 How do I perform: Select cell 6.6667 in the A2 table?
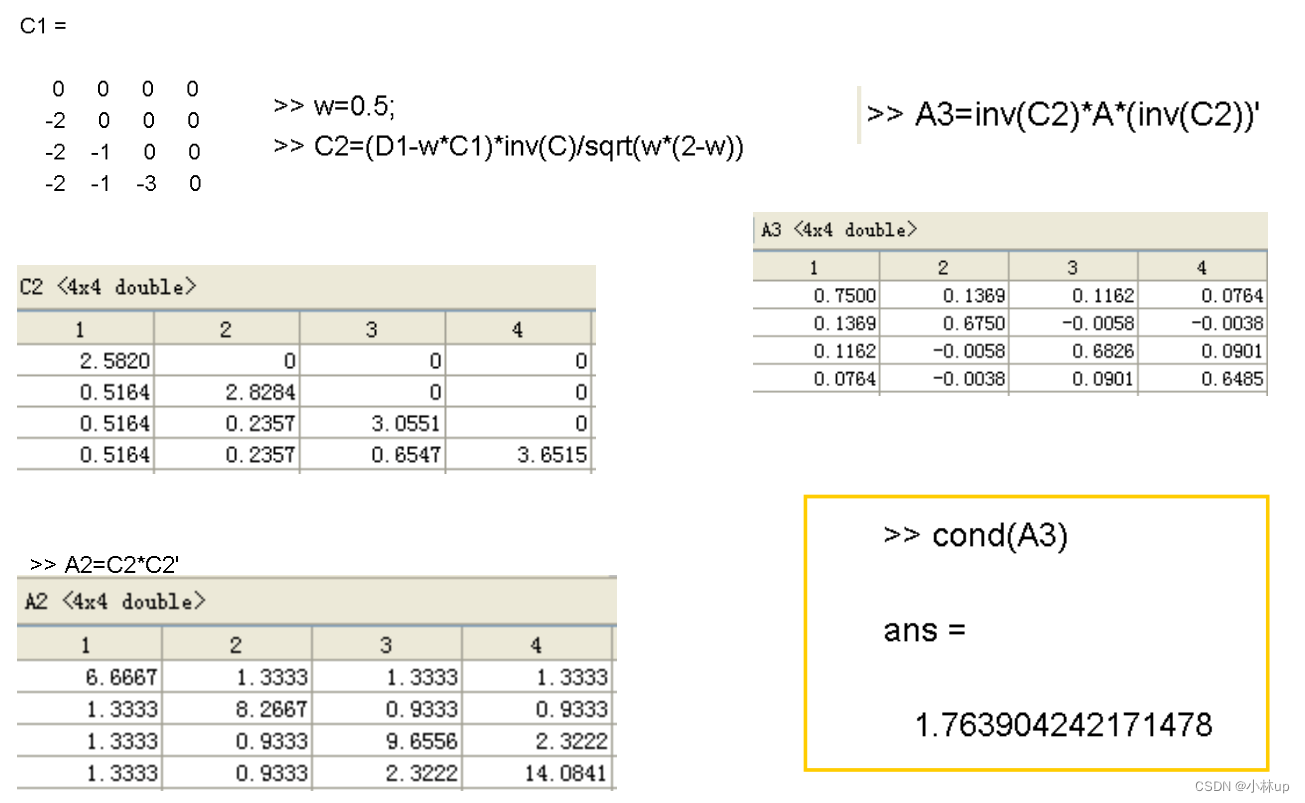point(90,677)
